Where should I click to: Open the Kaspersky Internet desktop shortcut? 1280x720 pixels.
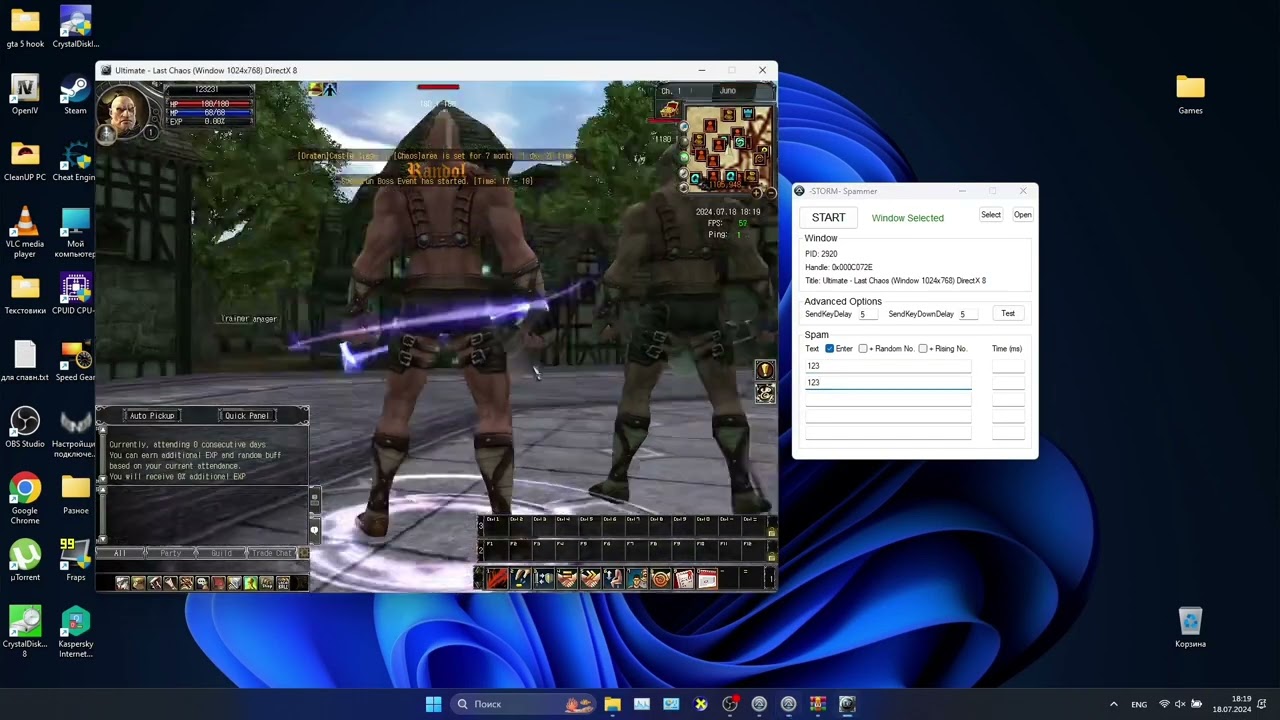75,633
